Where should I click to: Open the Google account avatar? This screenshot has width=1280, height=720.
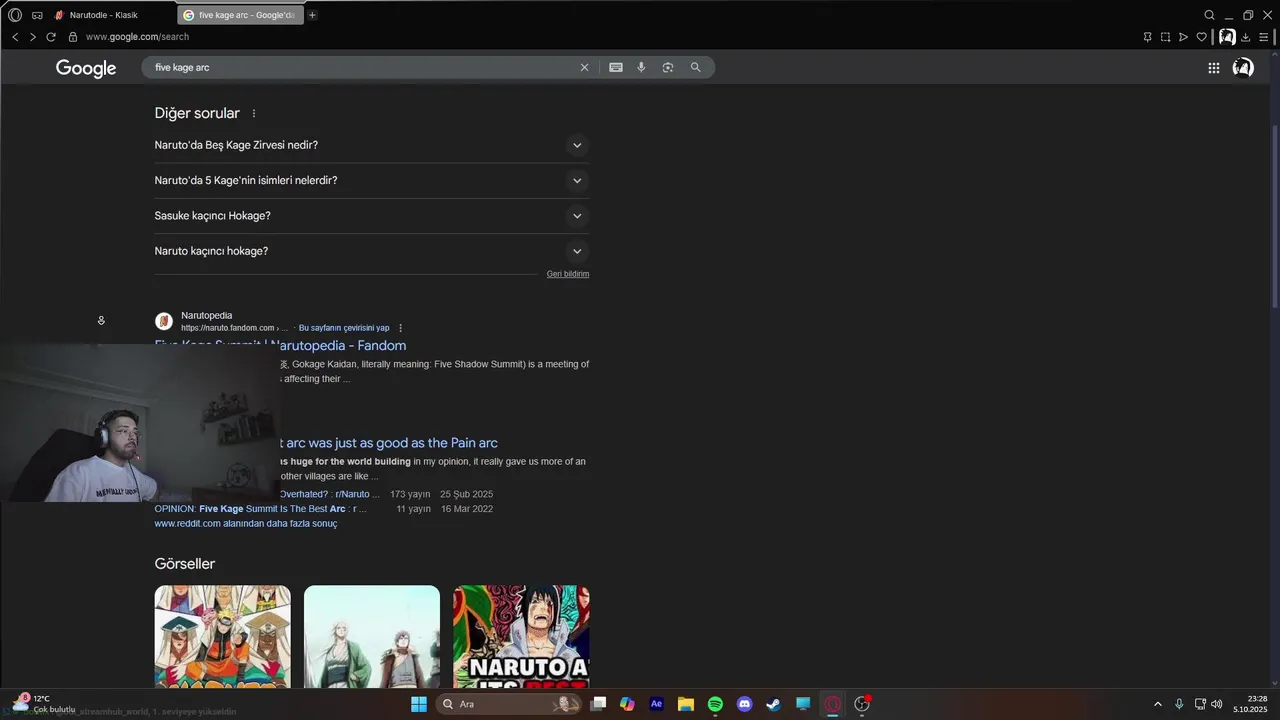[1243, 68]
